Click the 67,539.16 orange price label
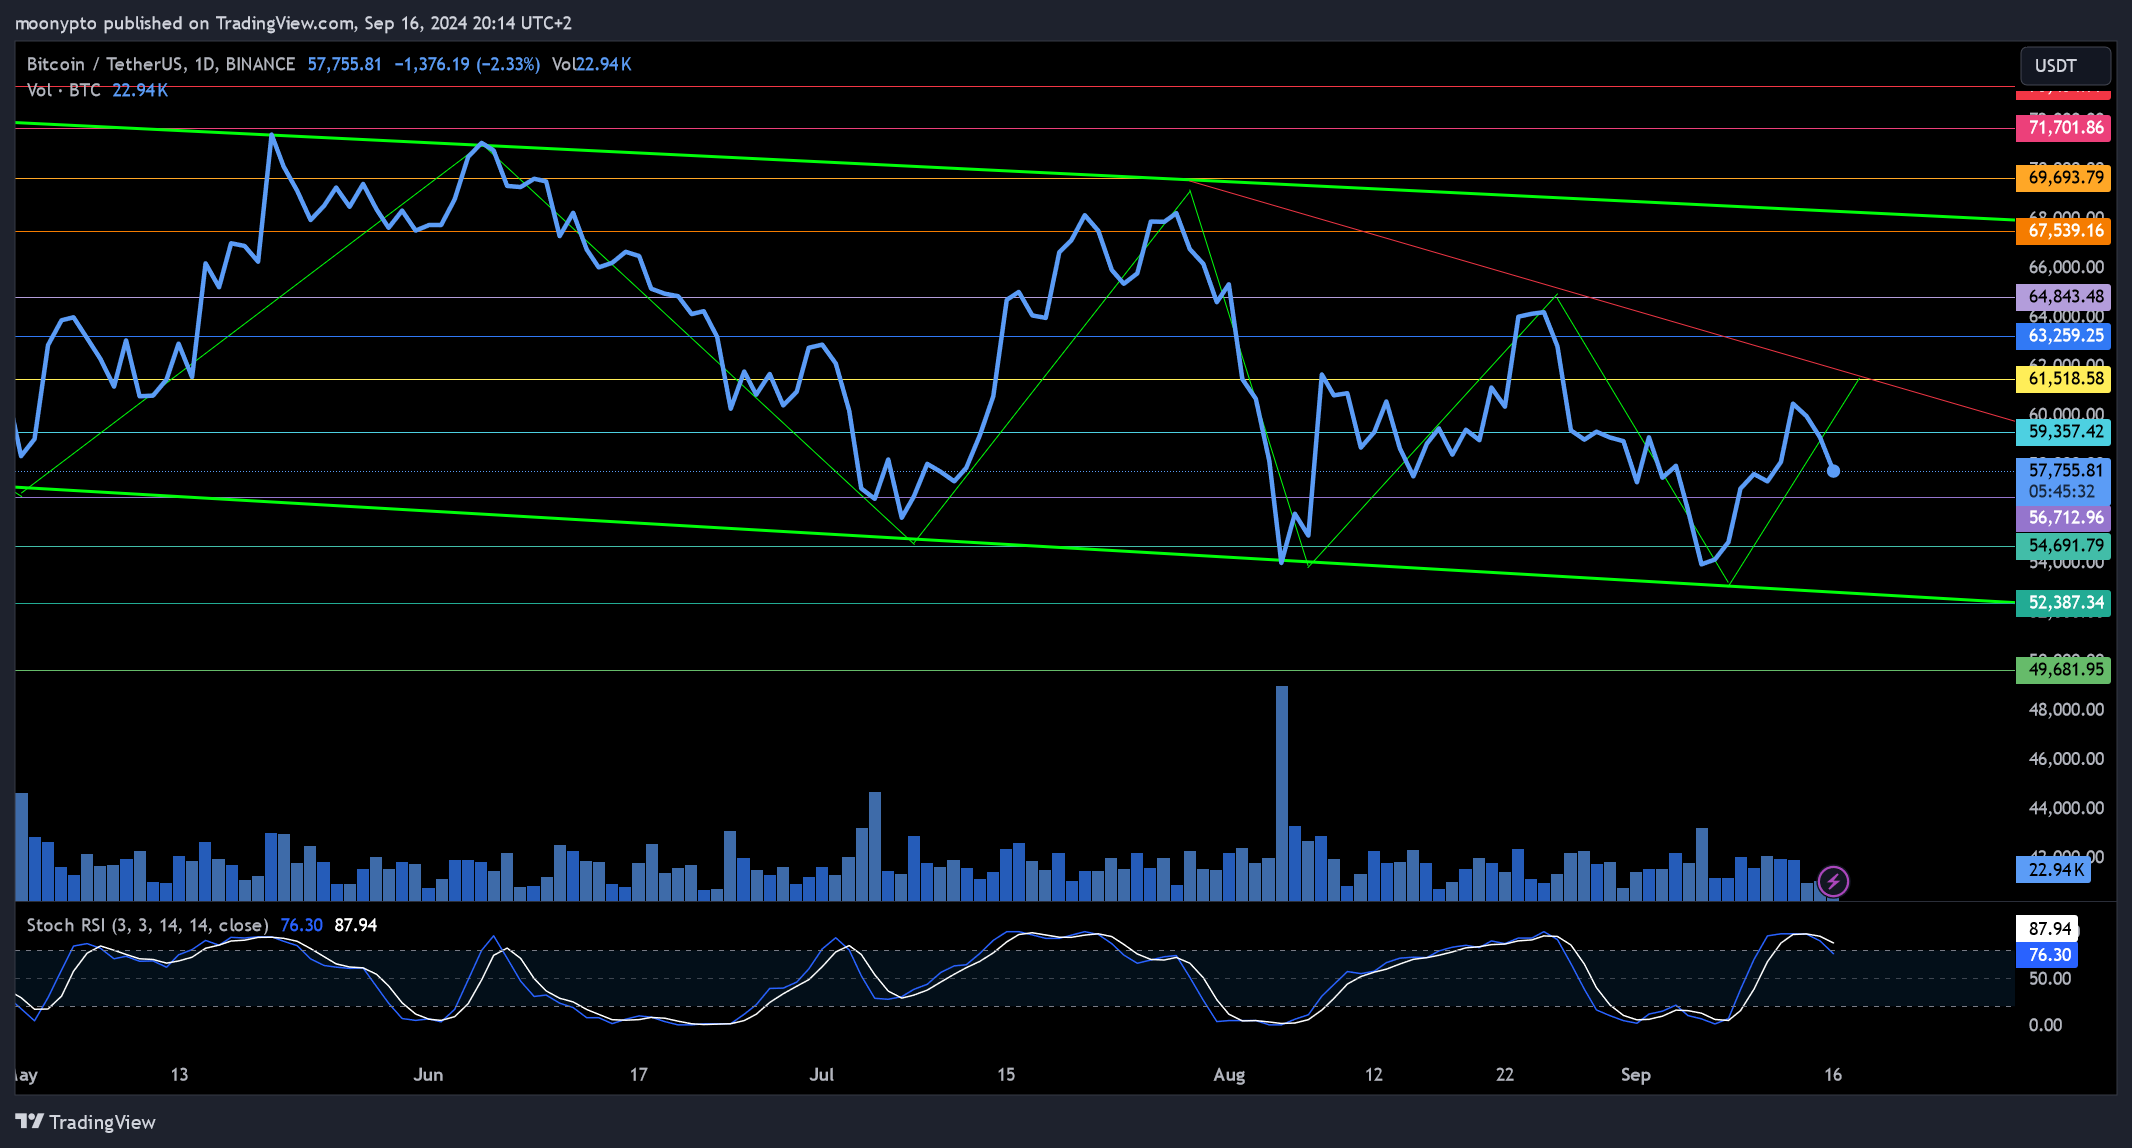This screenshot has height=1148, width=2132. 2063,231
